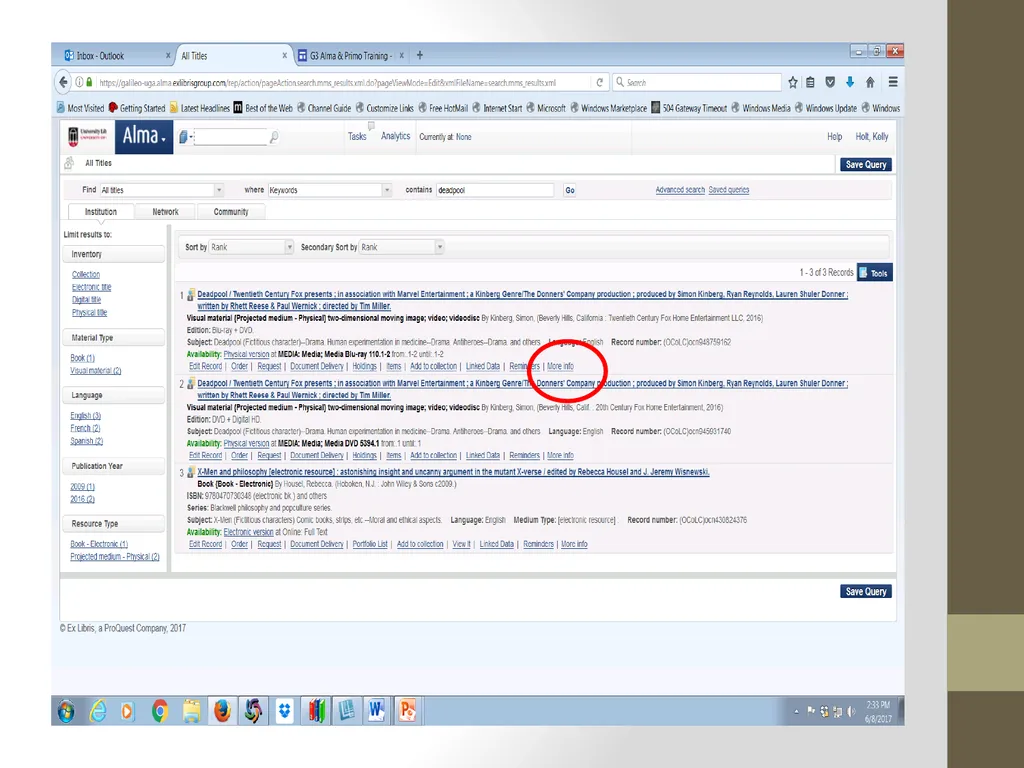Show bookmarks list clipboard icon
The image size is (1024, 768).
click(x=810, y=82)
